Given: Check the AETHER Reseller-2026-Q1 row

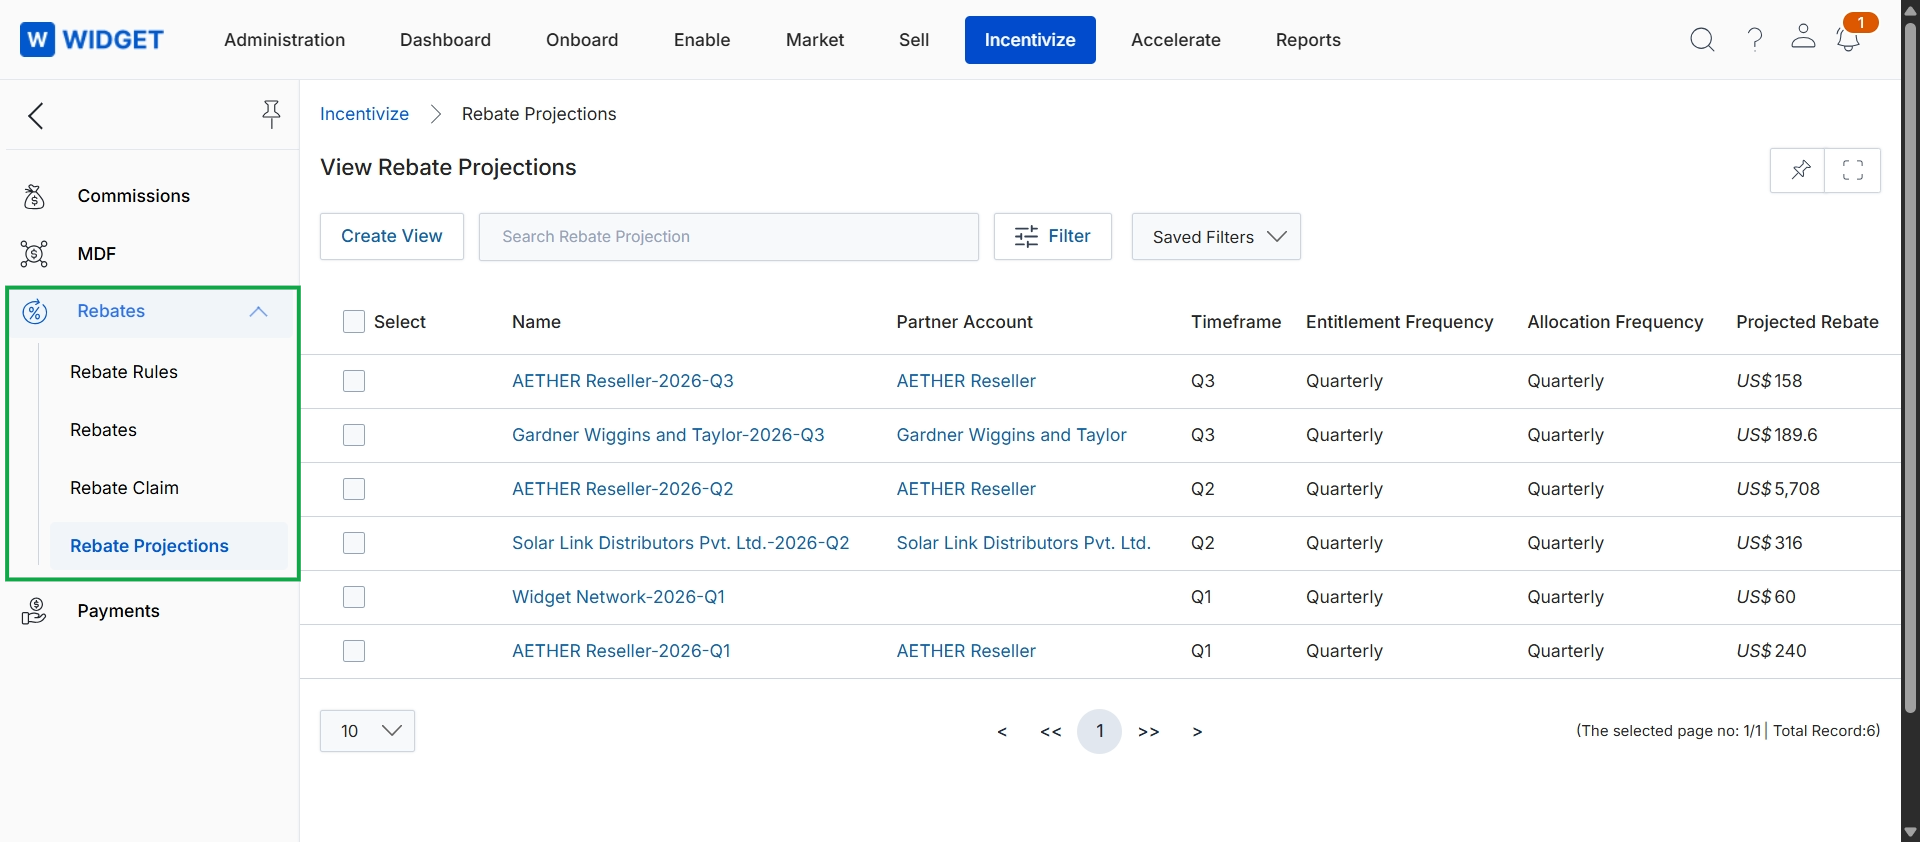Looking at the screenshot, I should click(x=354, y=651).
